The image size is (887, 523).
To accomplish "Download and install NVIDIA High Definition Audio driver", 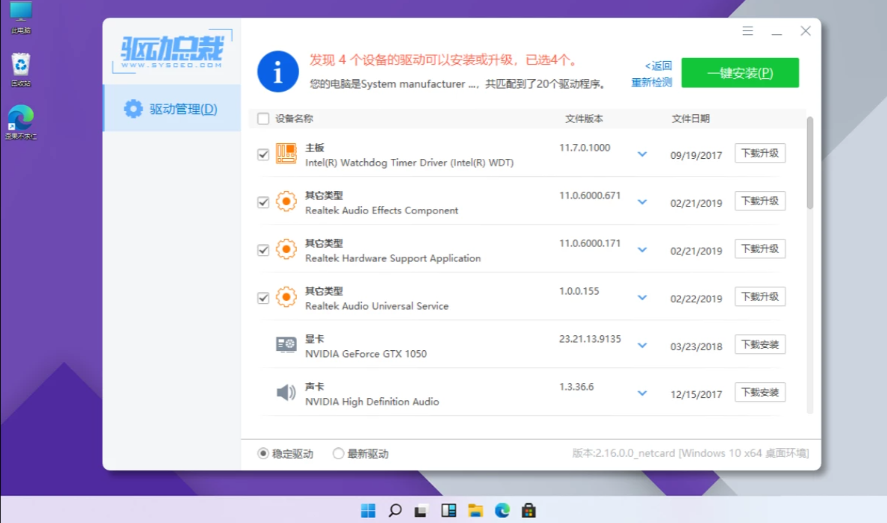I will (x=760, y=392).
